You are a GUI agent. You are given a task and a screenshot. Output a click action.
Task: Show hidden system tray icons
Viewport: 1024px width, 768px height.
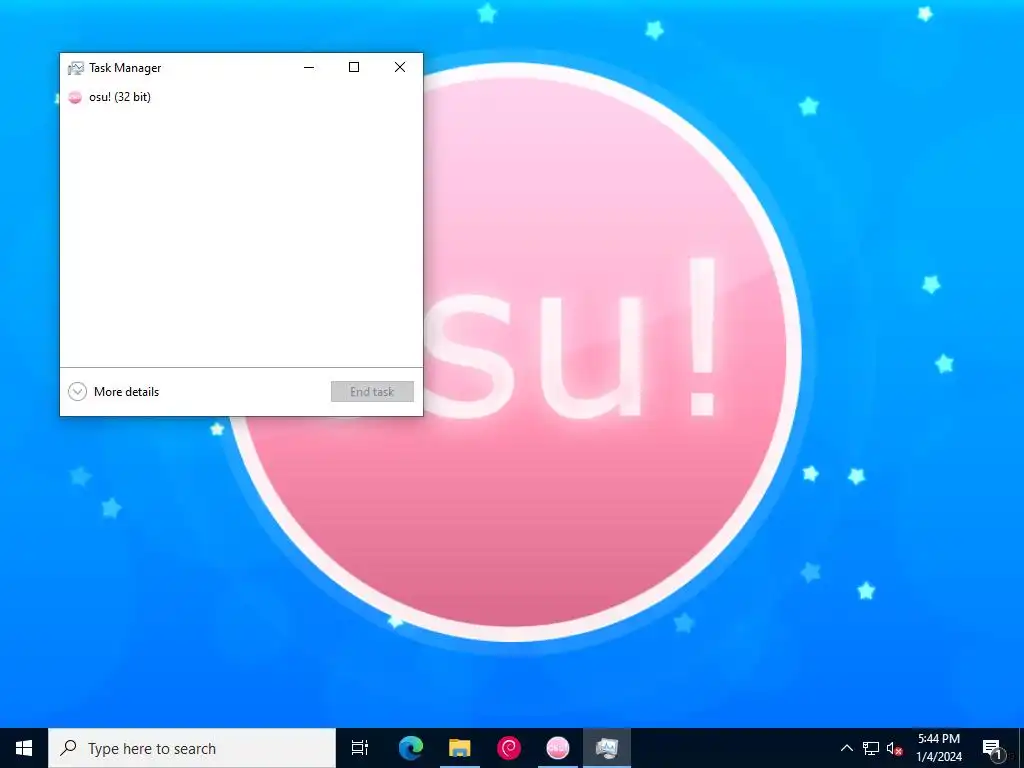coord(846,748)
